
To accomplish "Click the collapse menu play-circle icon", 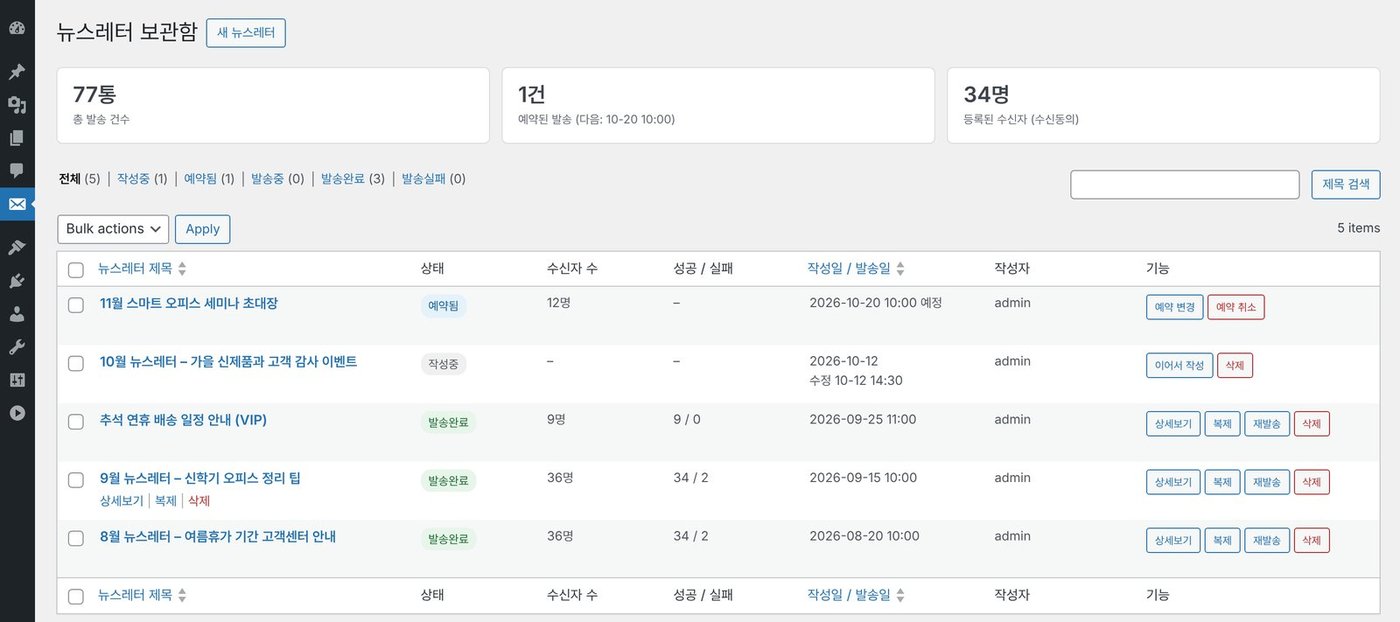I will 17,413.
